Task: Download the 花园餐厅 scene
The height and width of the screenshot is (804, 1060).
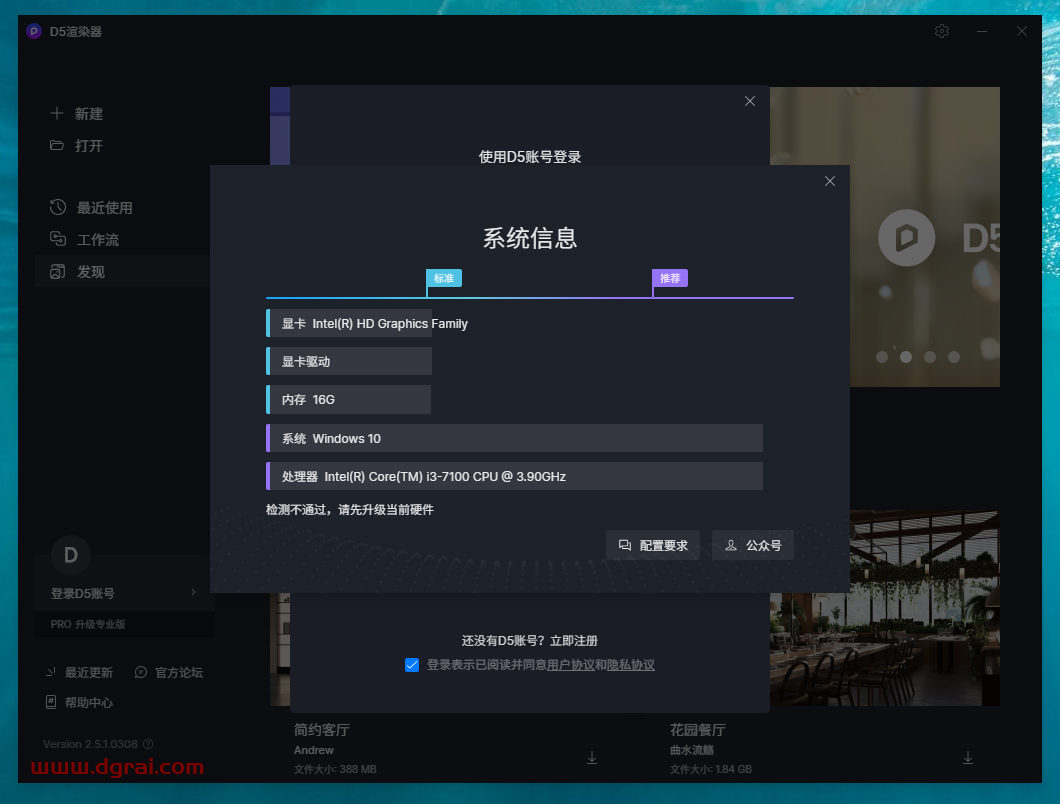Action: click(967, 758)
